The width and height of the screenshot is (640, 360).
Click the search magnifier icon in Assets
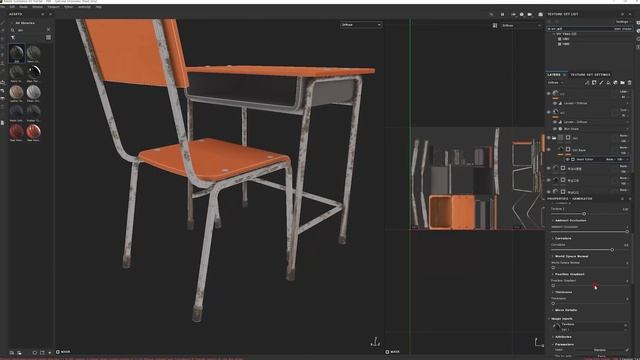(13, 30)
